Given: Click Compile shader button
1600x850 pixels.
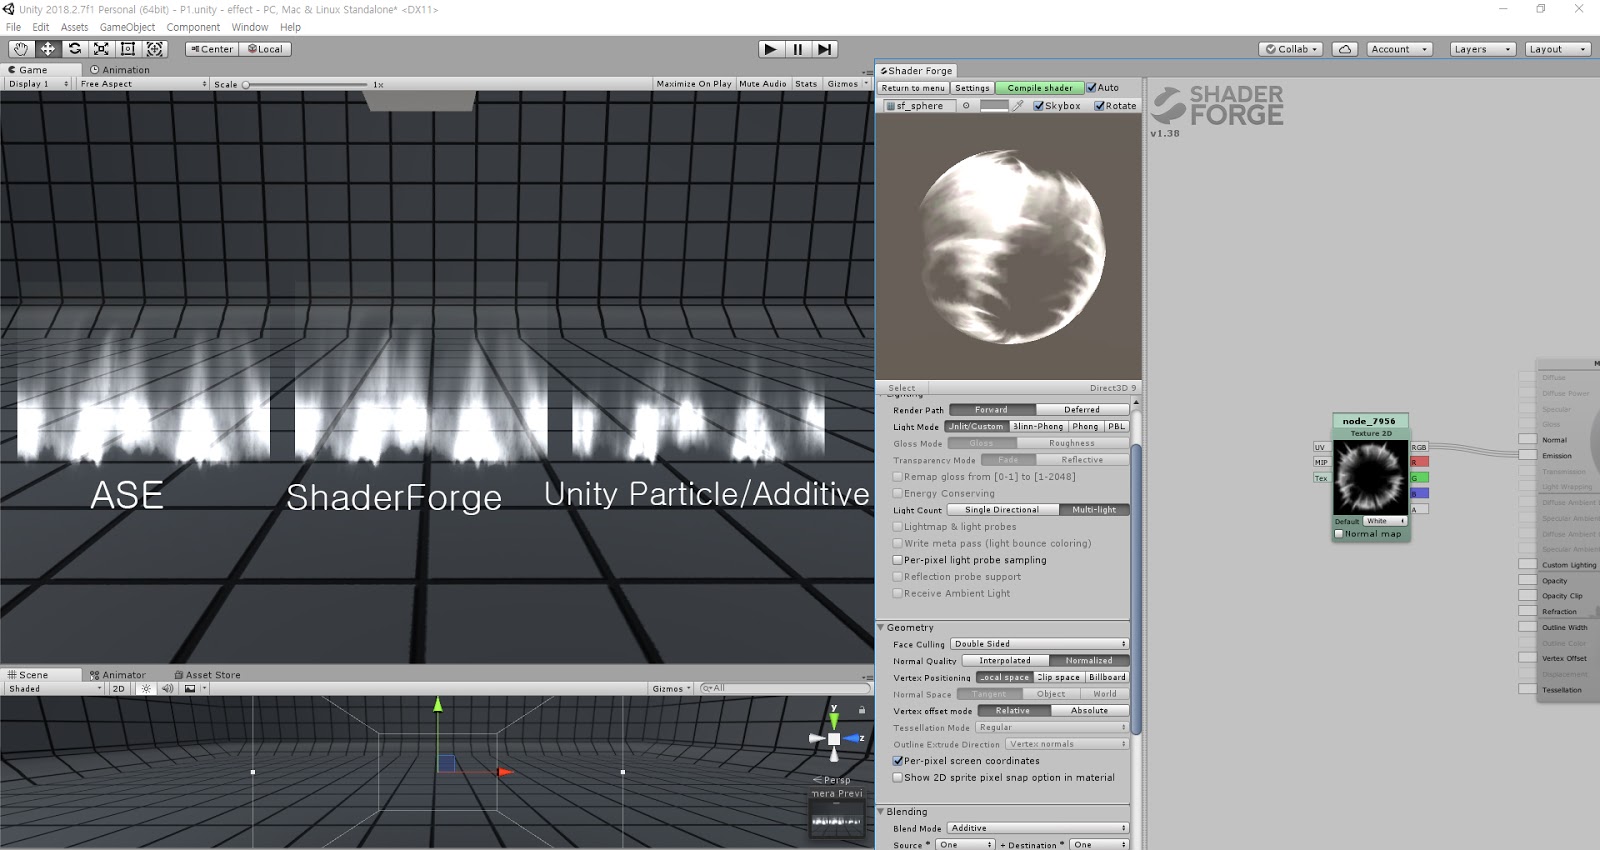Looking at the screenshot, I should [x=1039, y=88].
